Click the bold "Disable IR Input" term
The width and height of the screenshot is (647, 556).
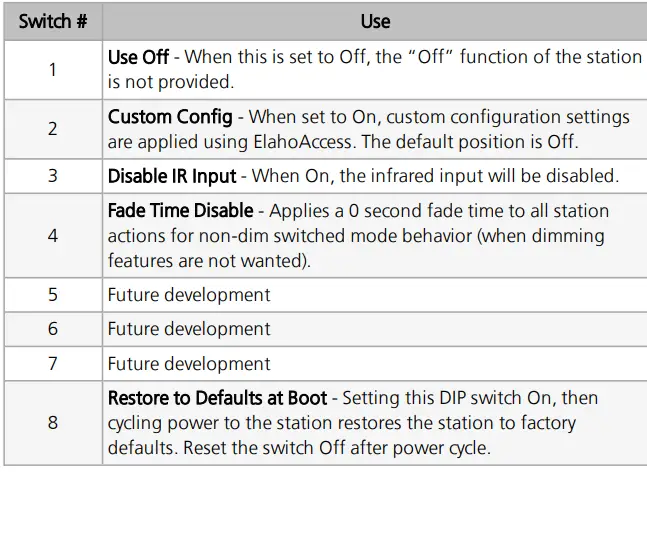[172, 176]
